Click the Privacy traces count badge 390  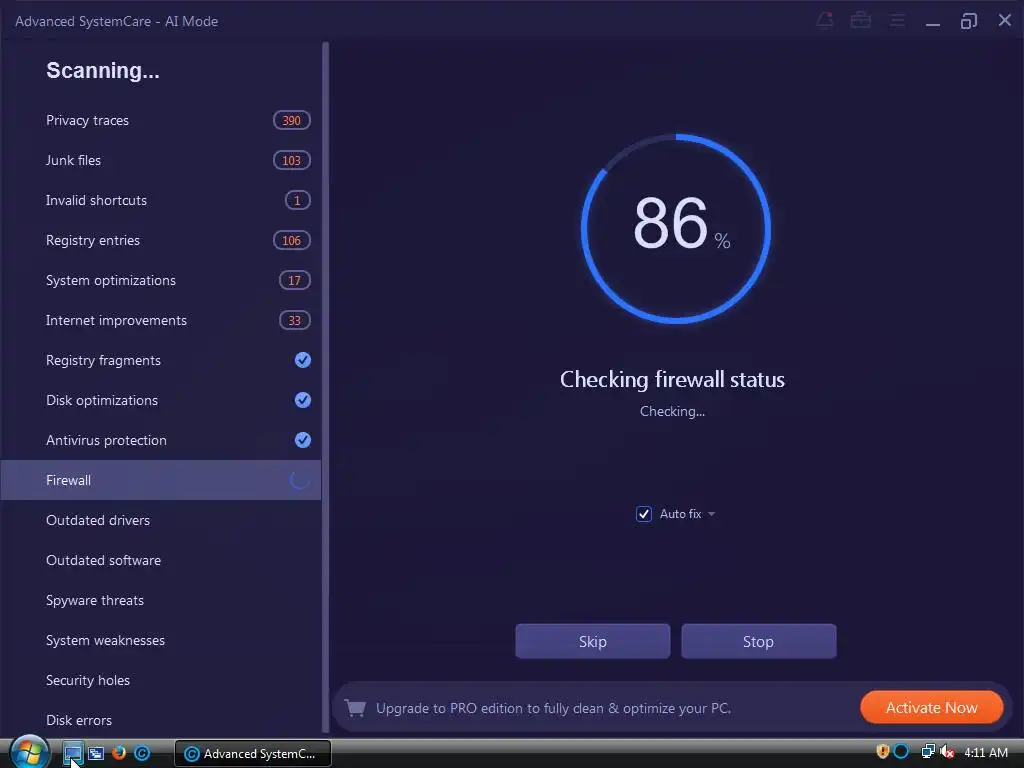[x=291, y=120]
